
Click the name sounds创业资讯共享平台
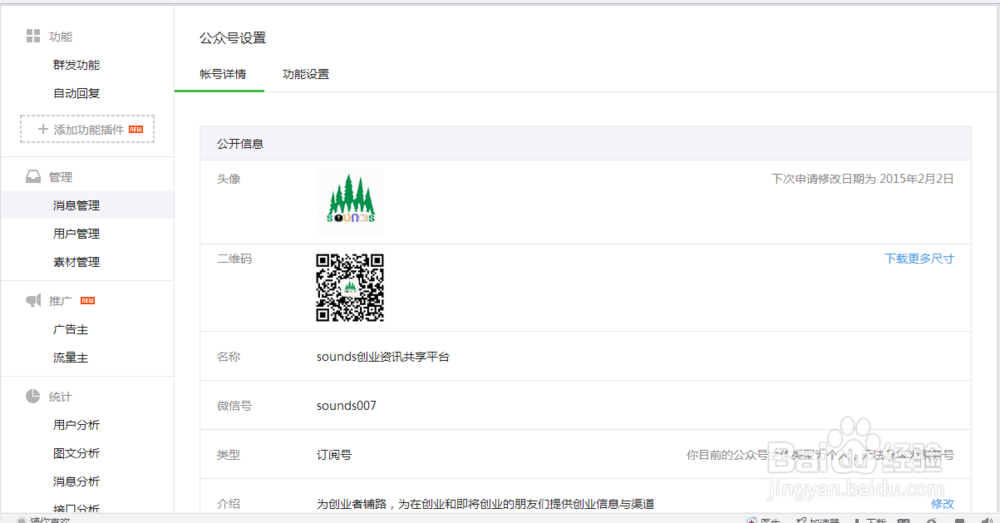tap(383, 357)
